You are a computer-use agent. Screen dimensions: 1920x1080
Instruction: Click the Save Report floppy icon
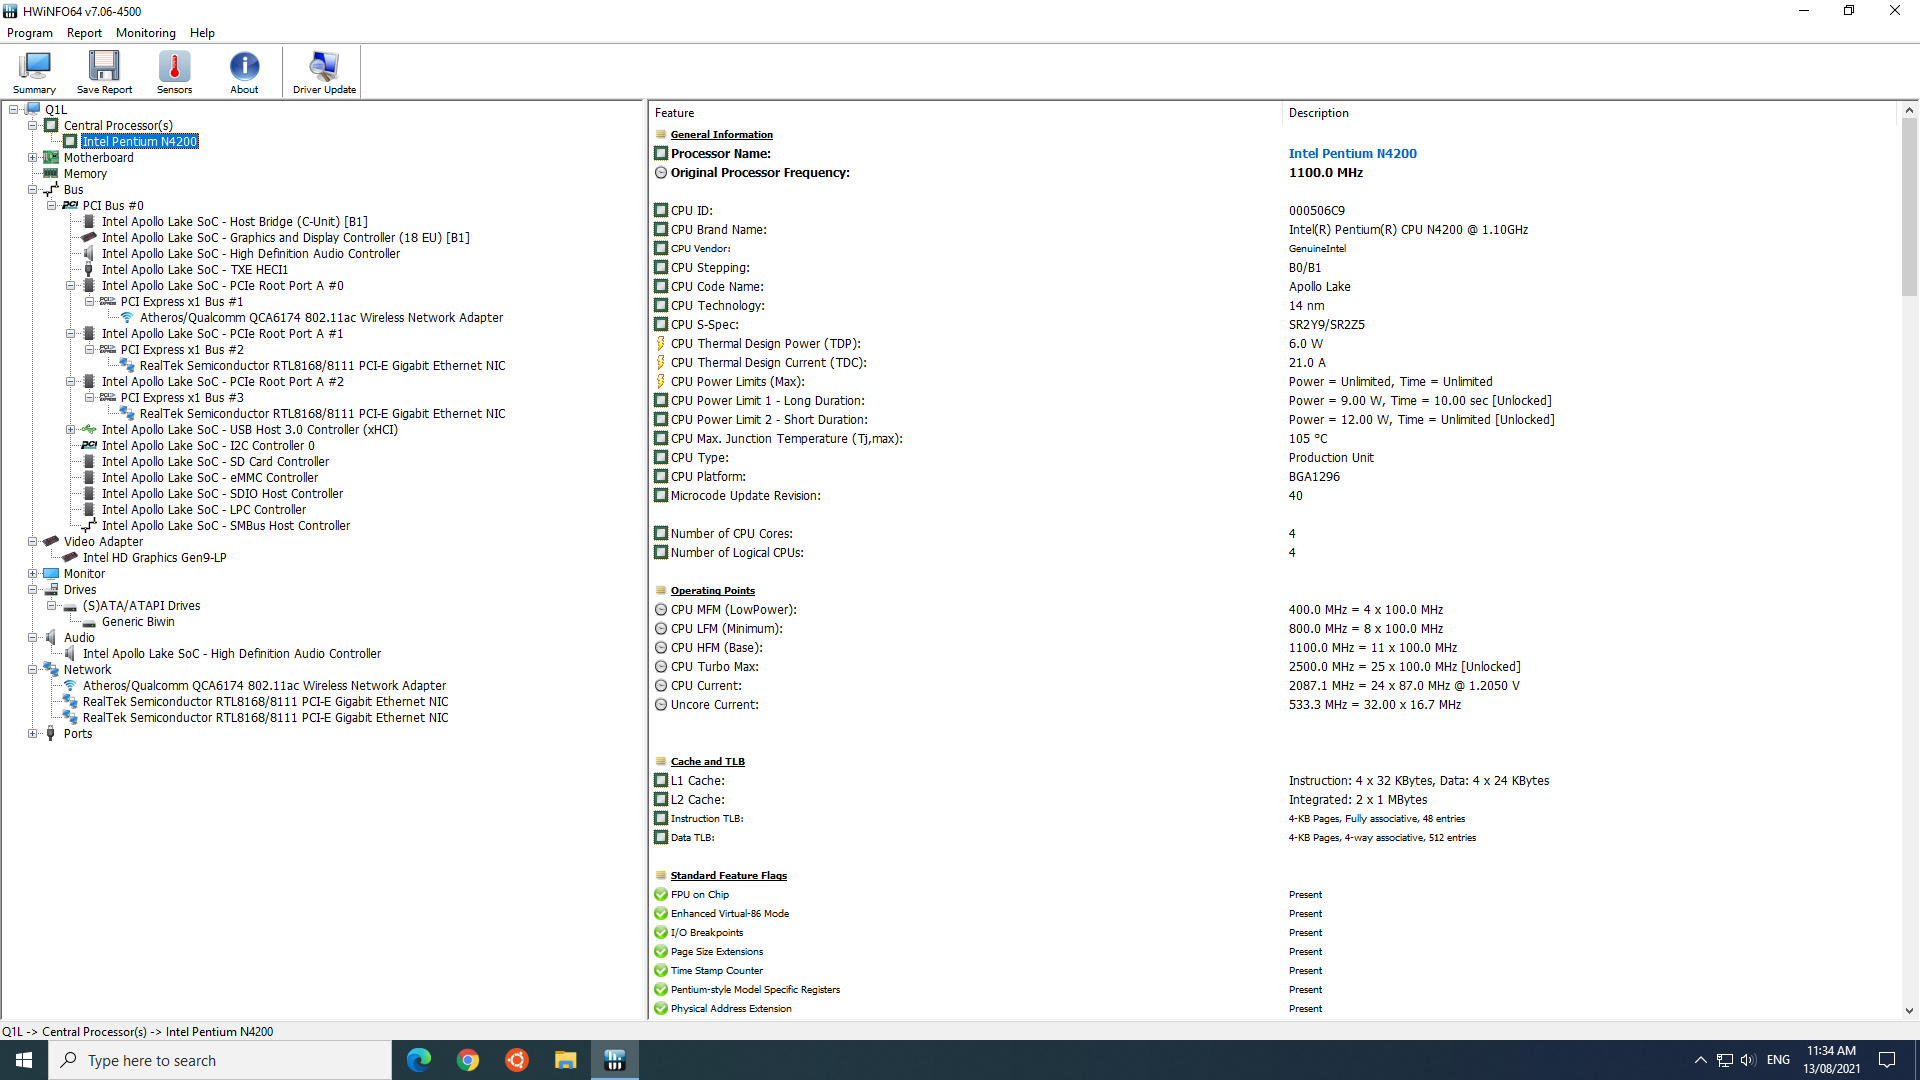104,72
